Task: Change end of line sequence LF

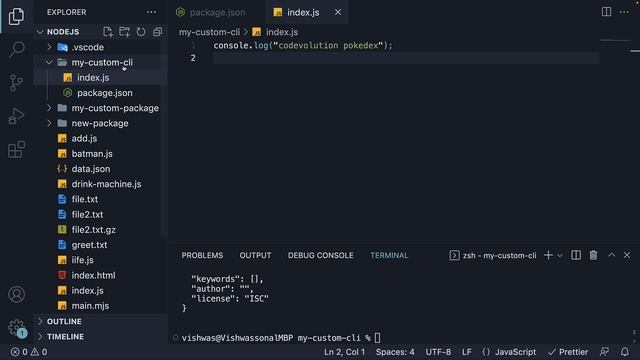Action: click(467, 352)
